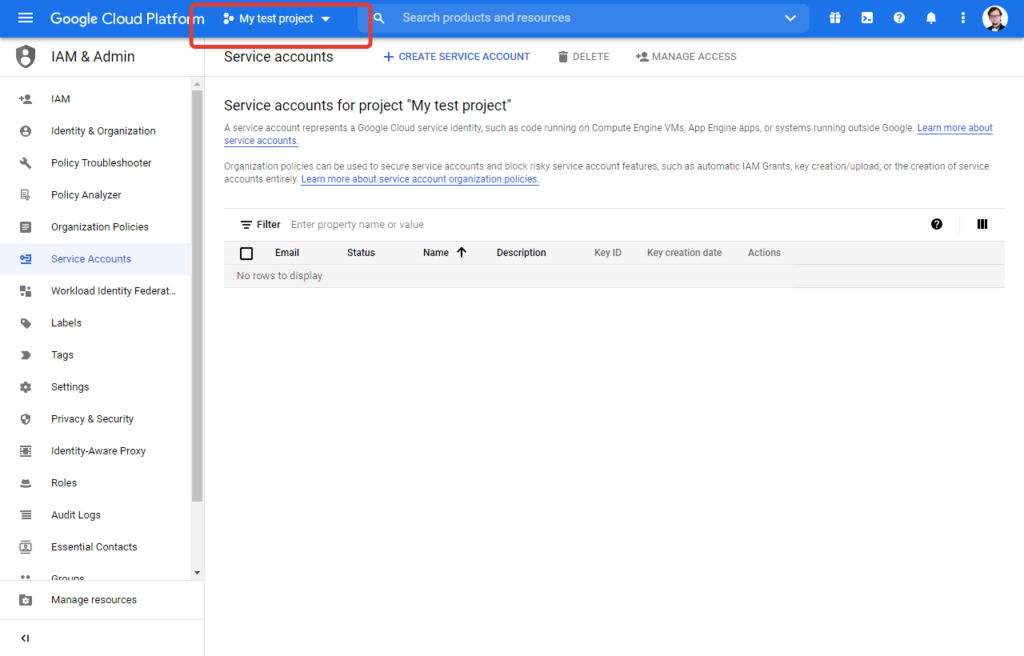This screenshot has height=656, width=1024.
Task: Open Learn more about service account organization policies
Action: click(x=420, y=180)
